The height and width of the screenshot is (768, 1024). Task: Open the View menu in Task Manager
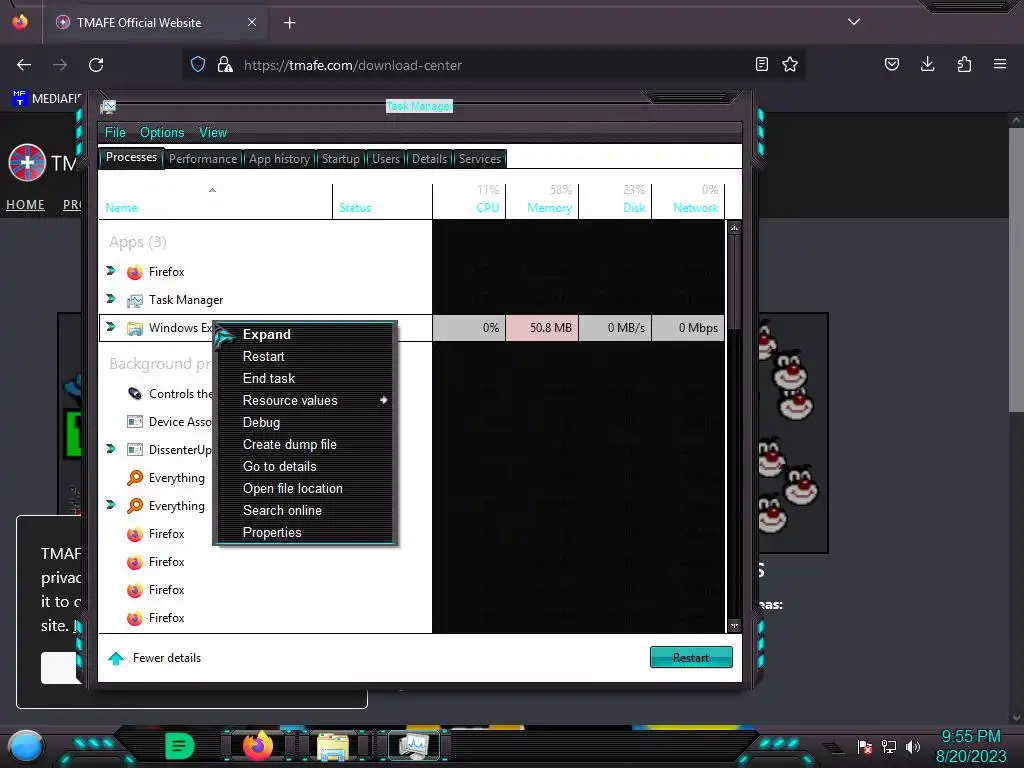(213, 133)
